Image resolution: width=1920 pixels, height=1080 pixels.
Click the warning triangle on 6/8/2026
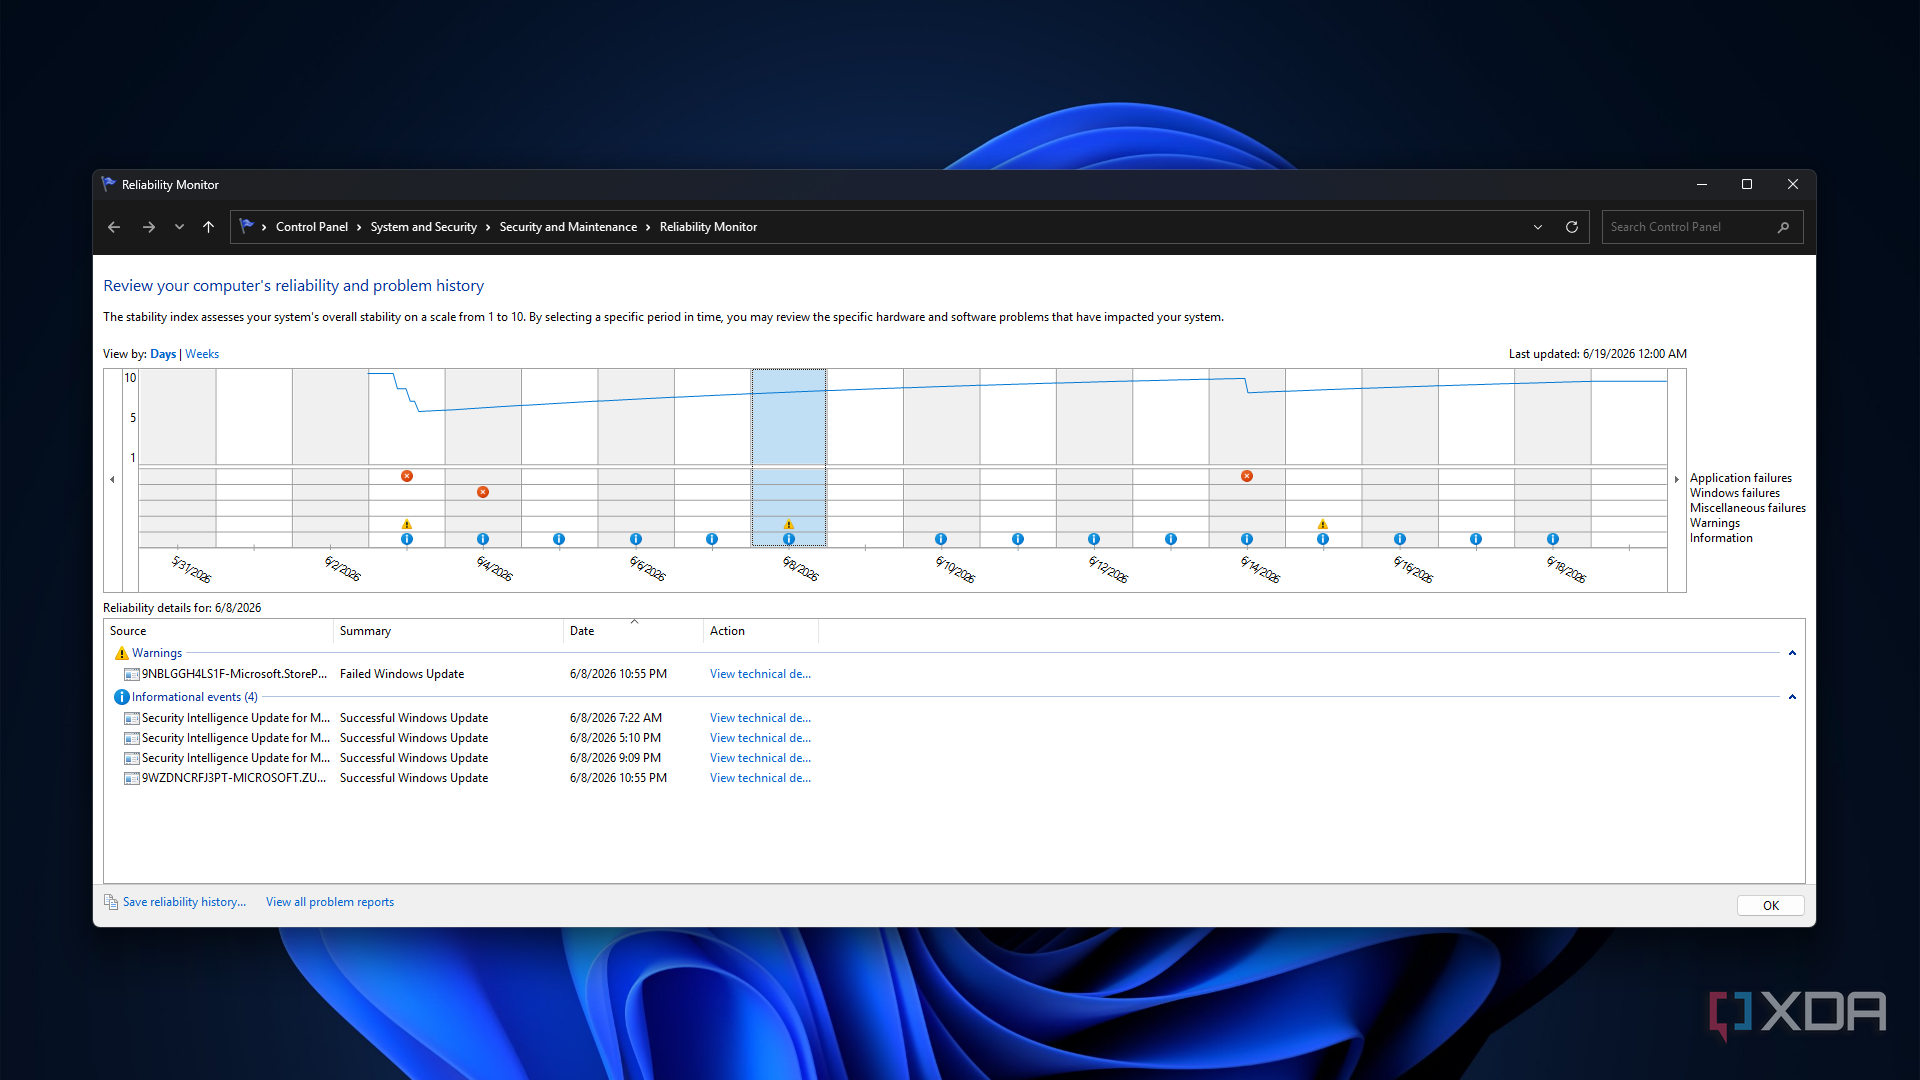point(789,524)
